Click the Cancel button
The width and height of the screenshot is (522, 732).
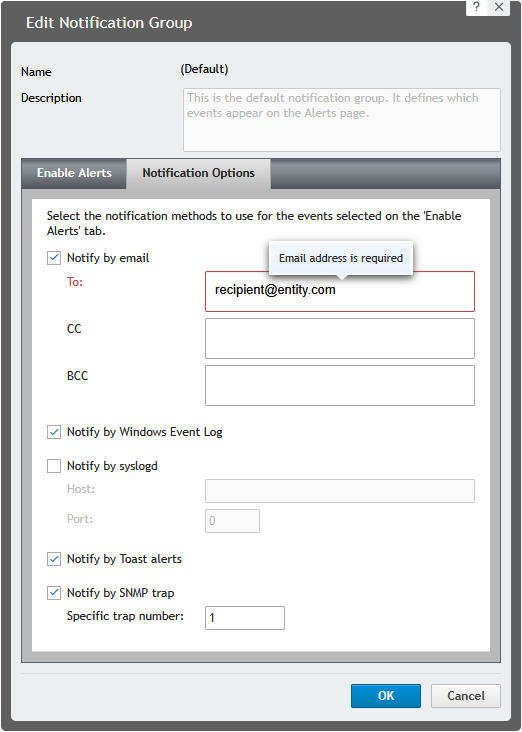(x=466, y=696)
